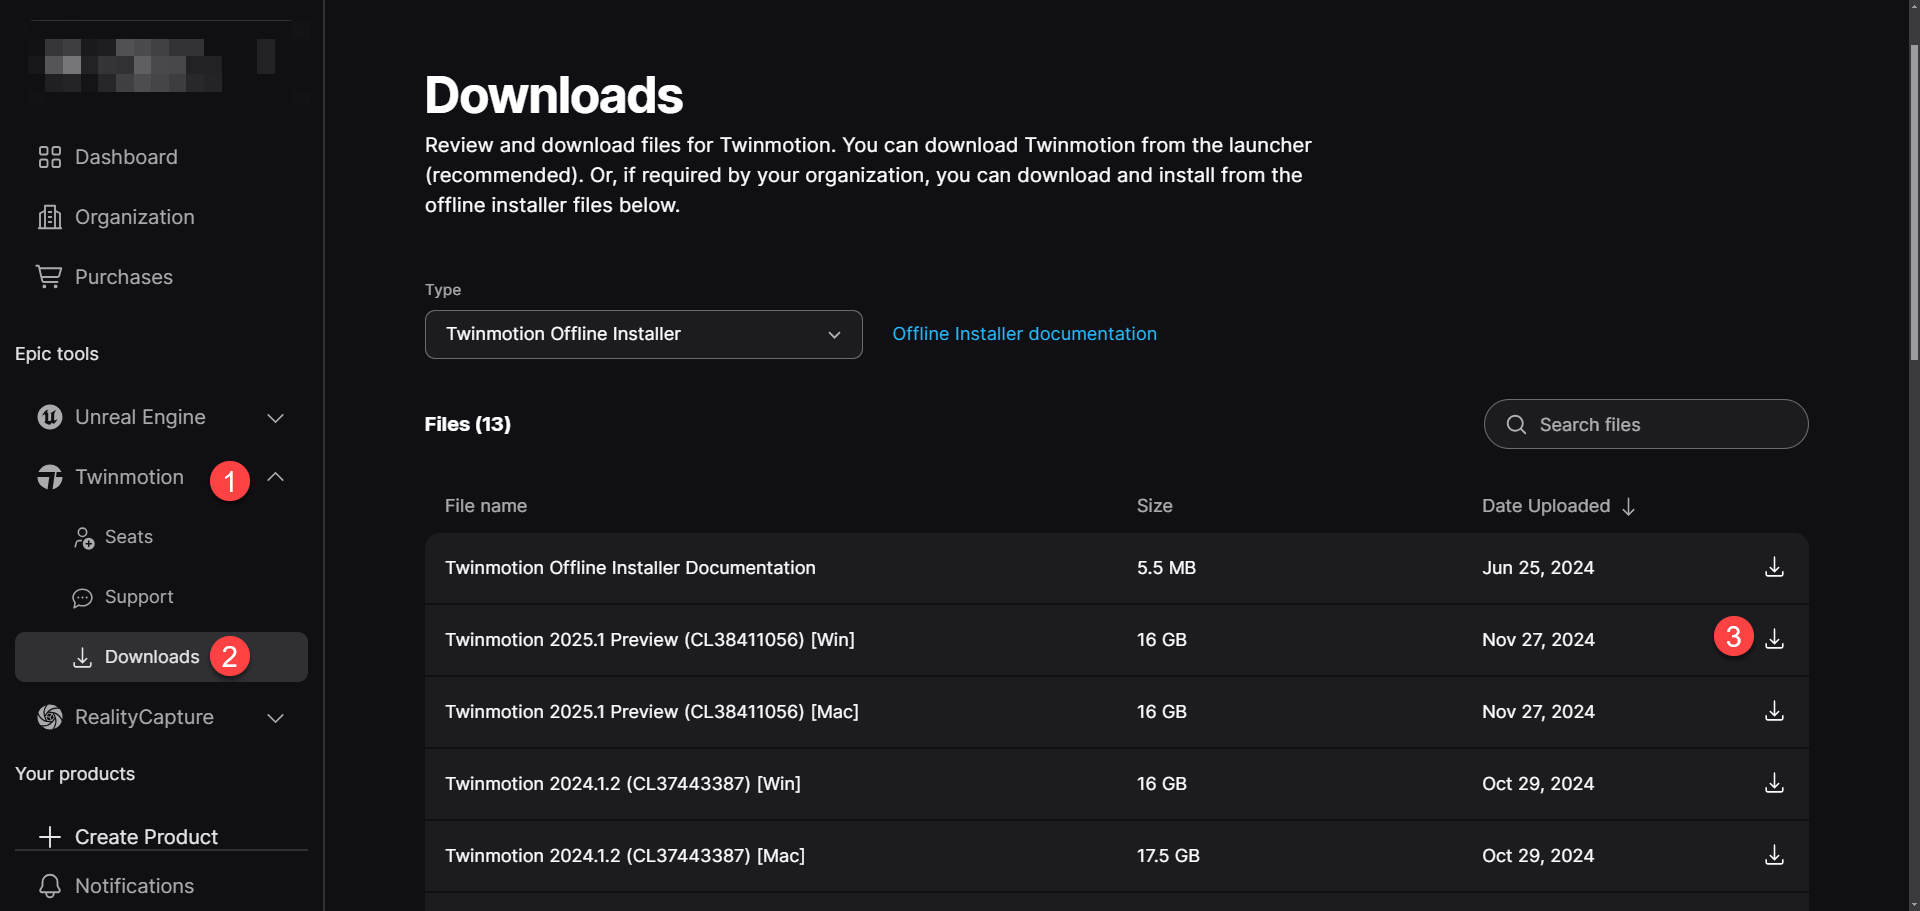Download Twinmotion 2024.1.2 [Mac] installer
The width and height of the screenshot is (1920, 911).
pyautogui.click(x=1774, y=855)
